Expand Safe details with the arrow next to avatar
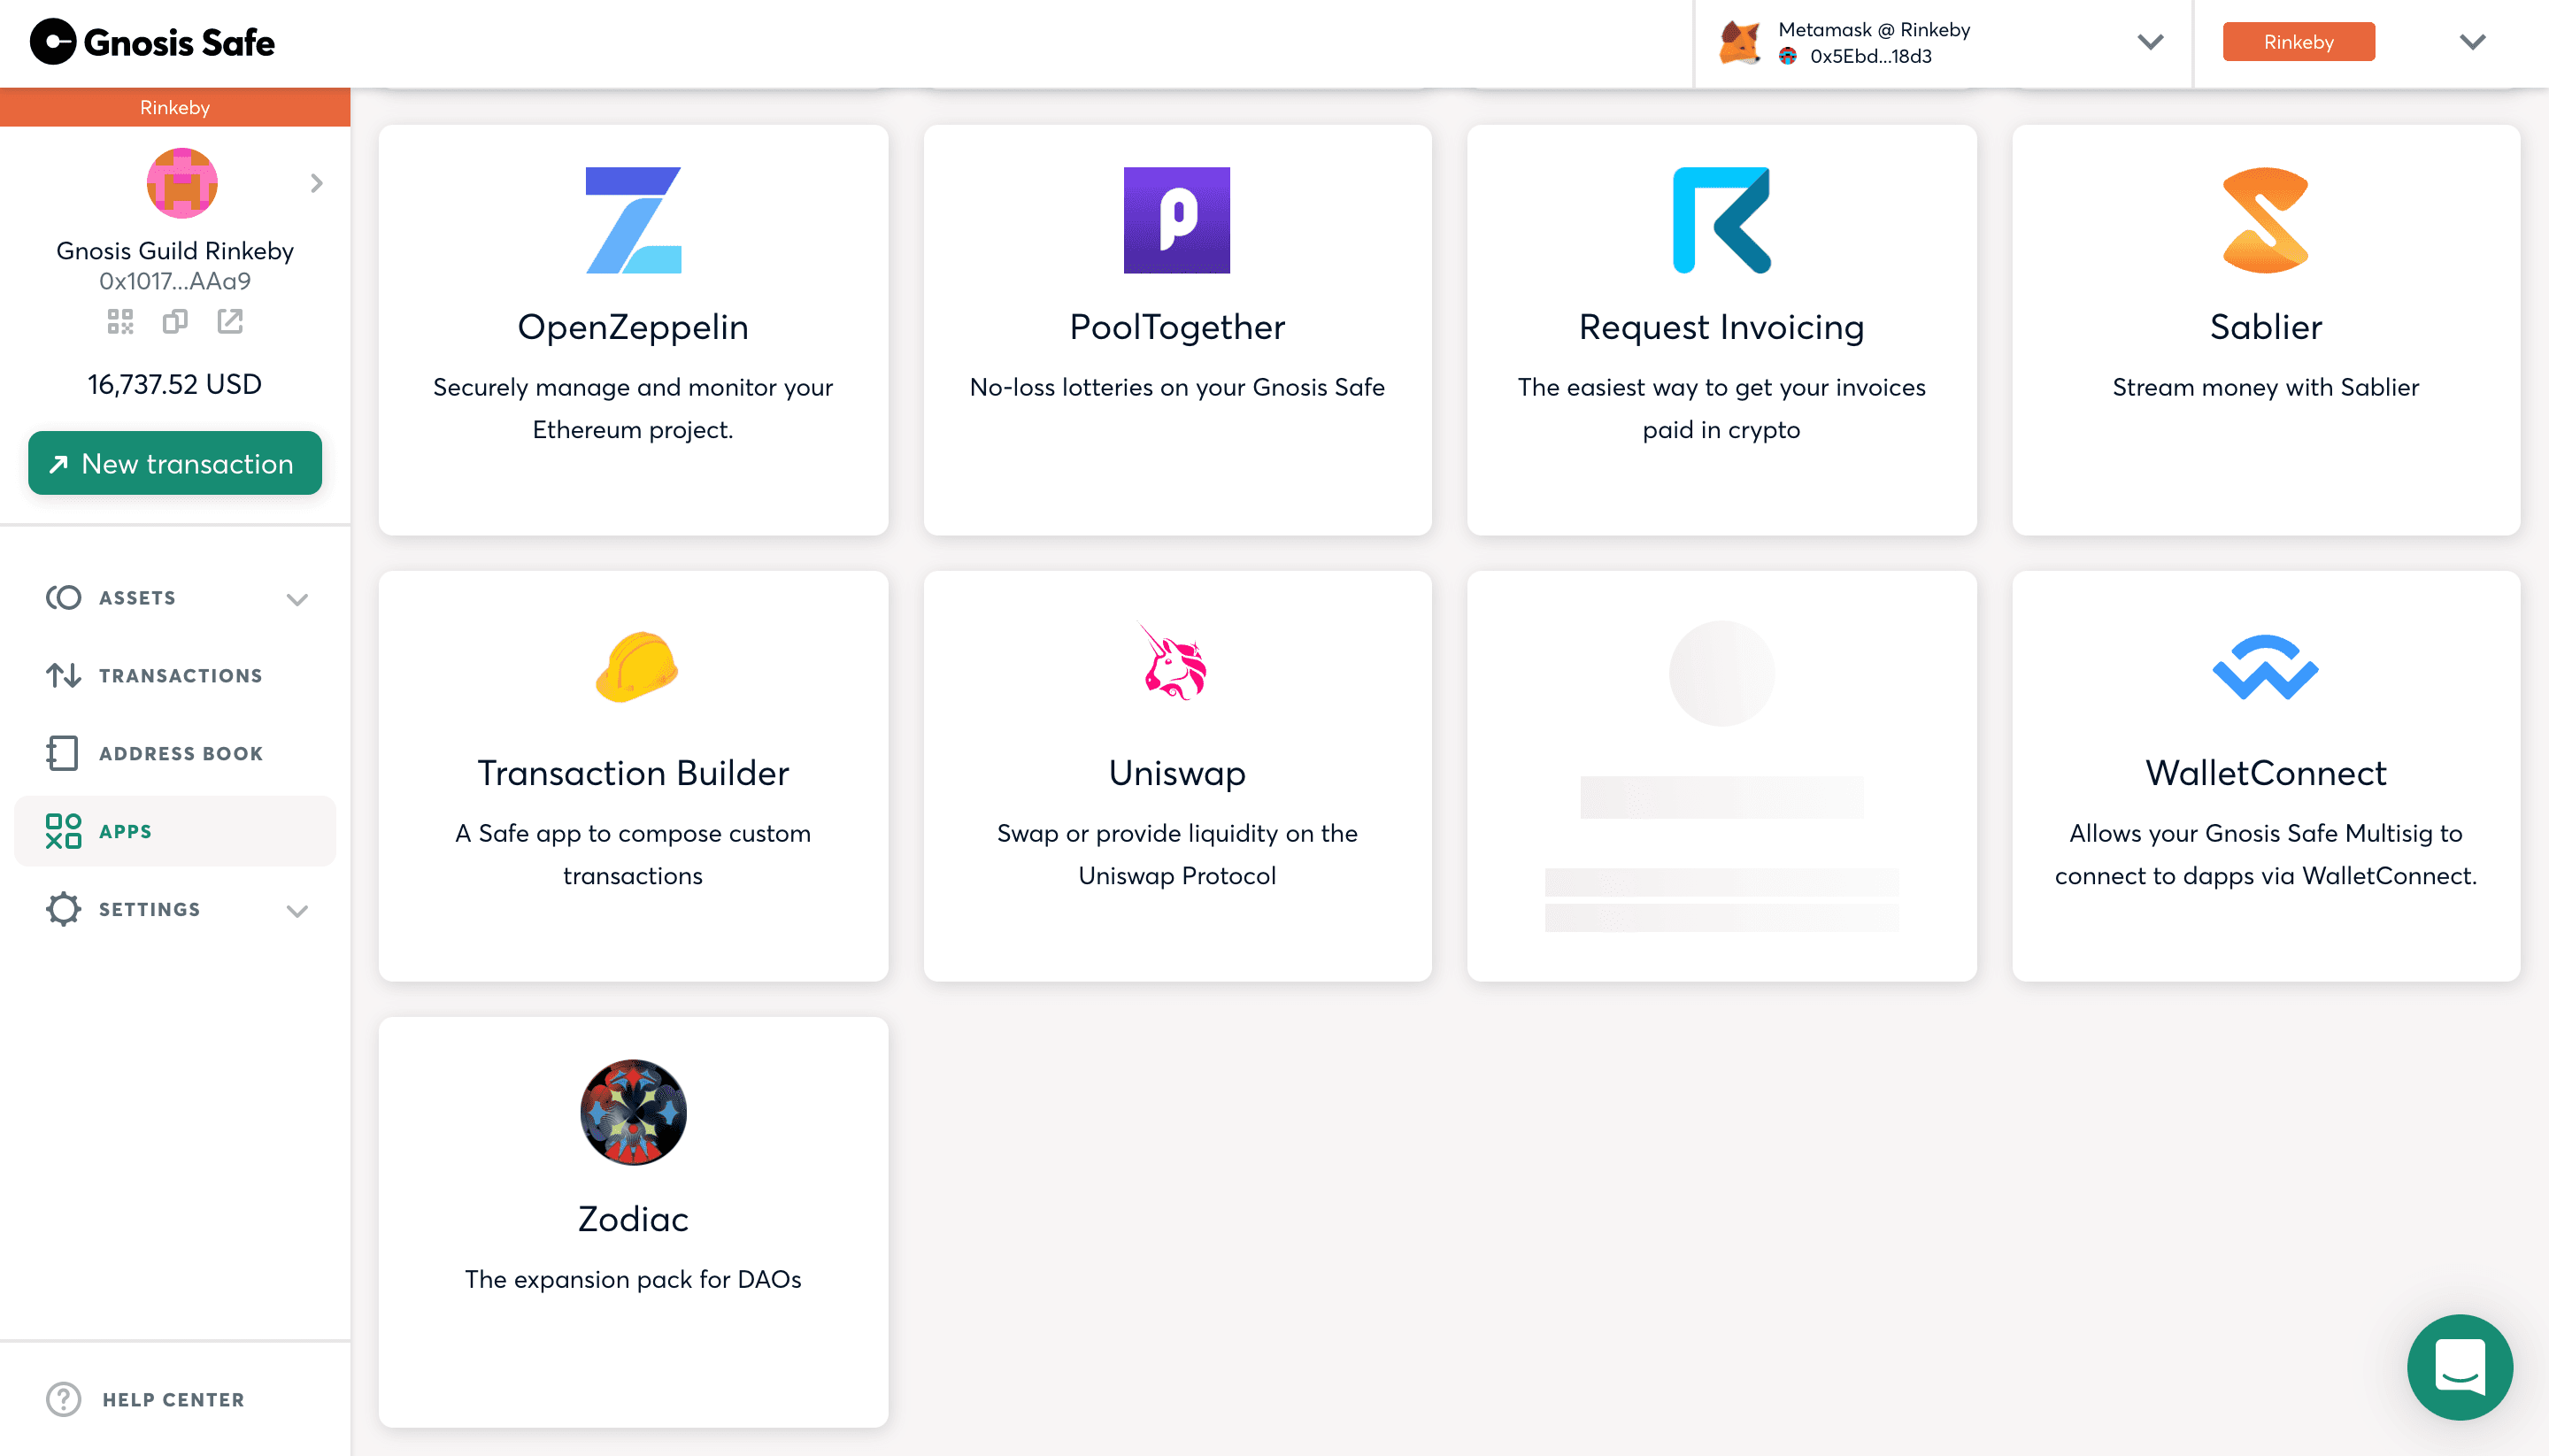Viewport: 2549px width, 1456px height. (316, 183)
